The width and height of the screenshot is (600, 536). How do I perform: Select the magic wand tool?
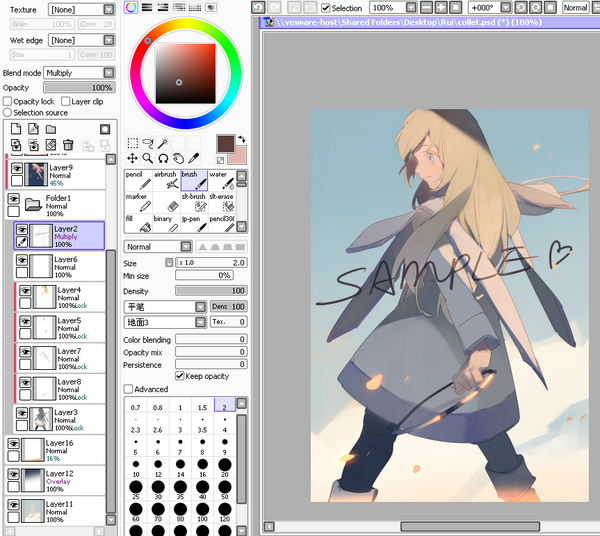(163, 143)
